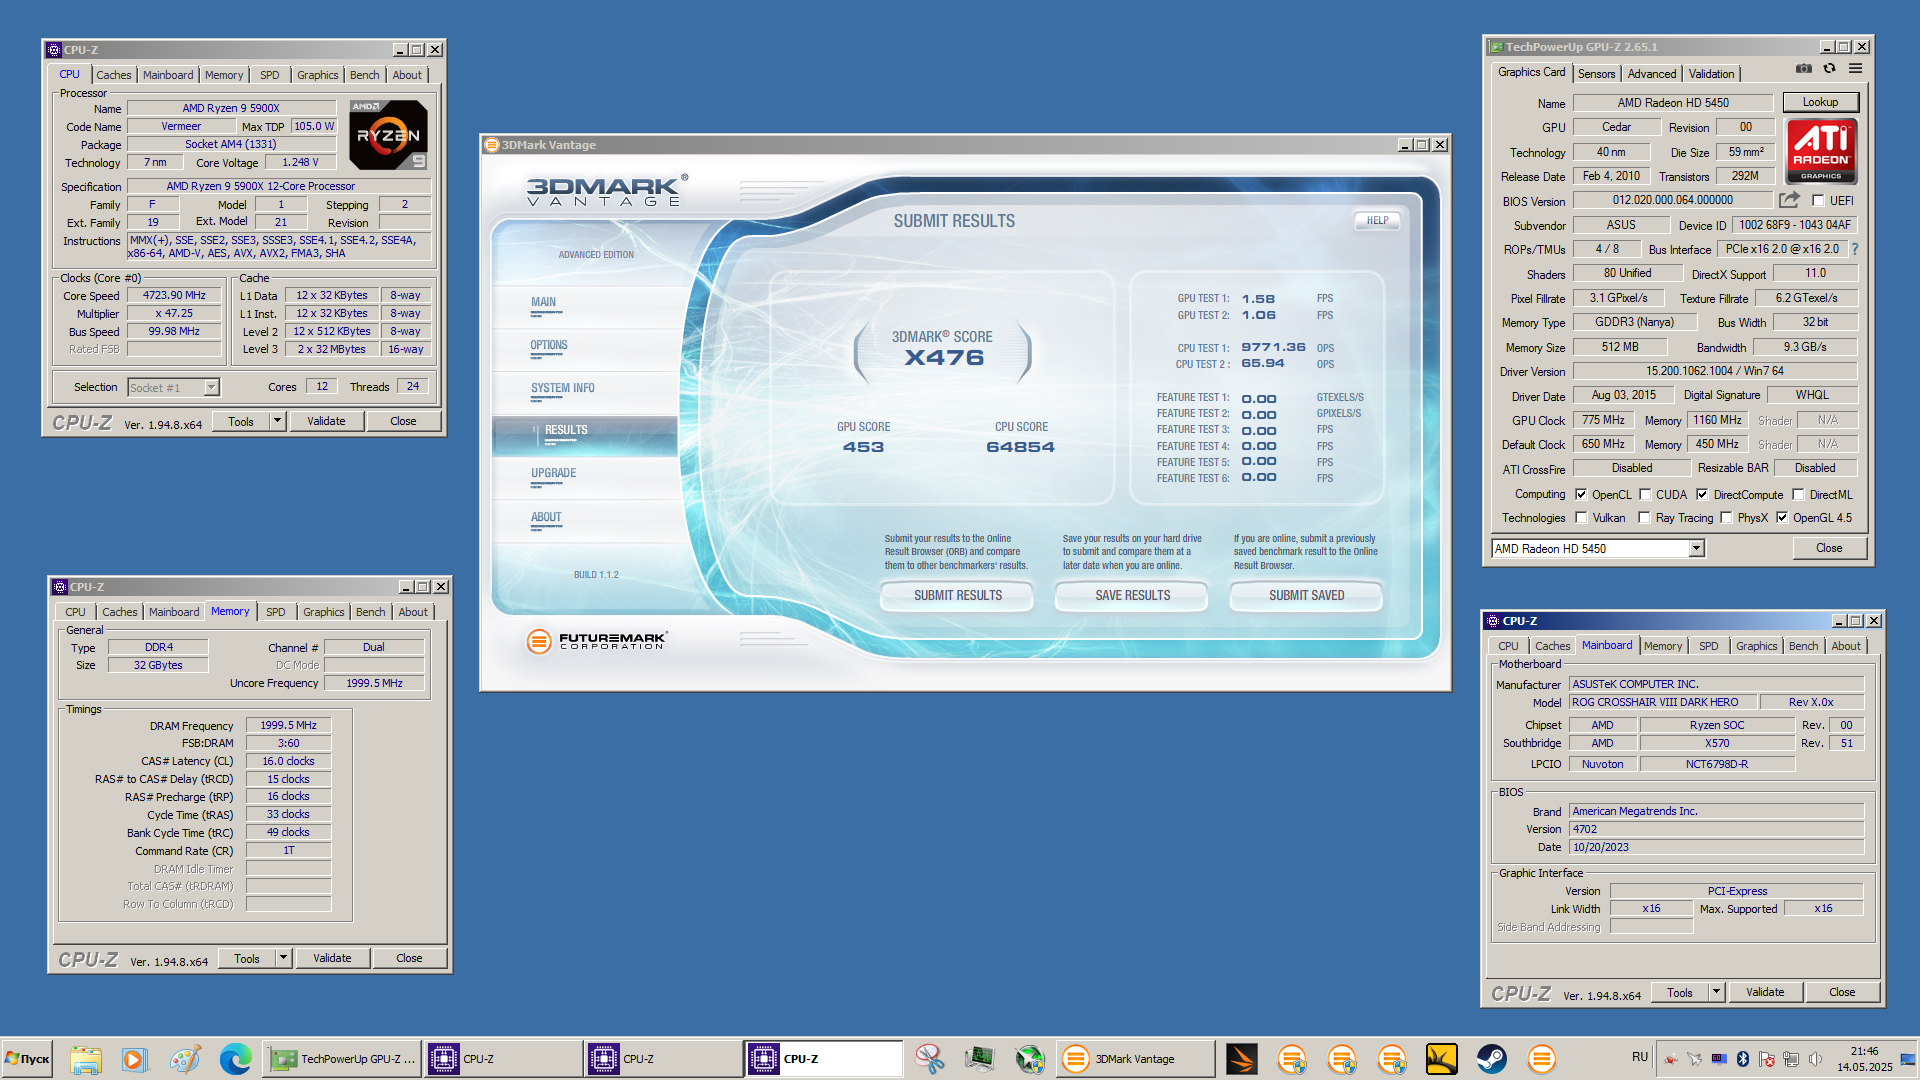This screenshot has width=1920, height=1080.
Task: Take a GPU-Z screenshot with the camera icon
Action: point(1803,69)
